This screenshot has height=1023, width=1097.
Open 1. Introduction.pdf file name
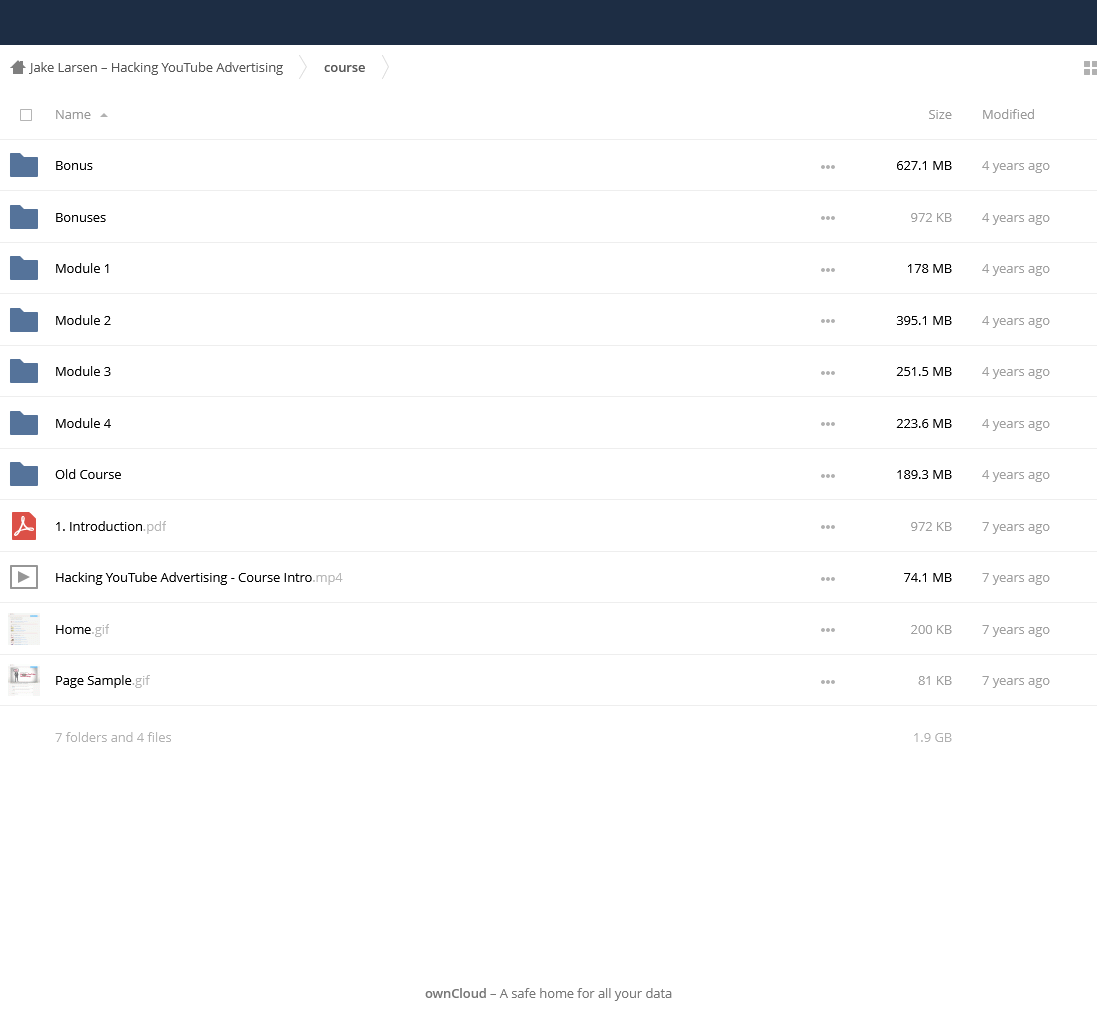pos(111,526)
